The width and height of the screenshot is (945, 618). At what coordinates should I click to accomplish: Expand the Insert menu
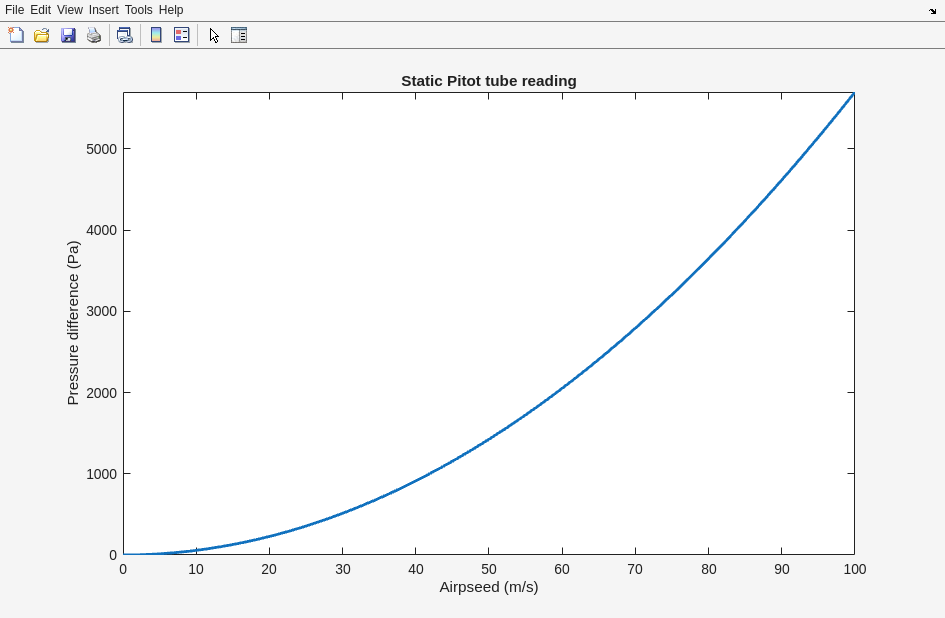(x=104, y=10)
